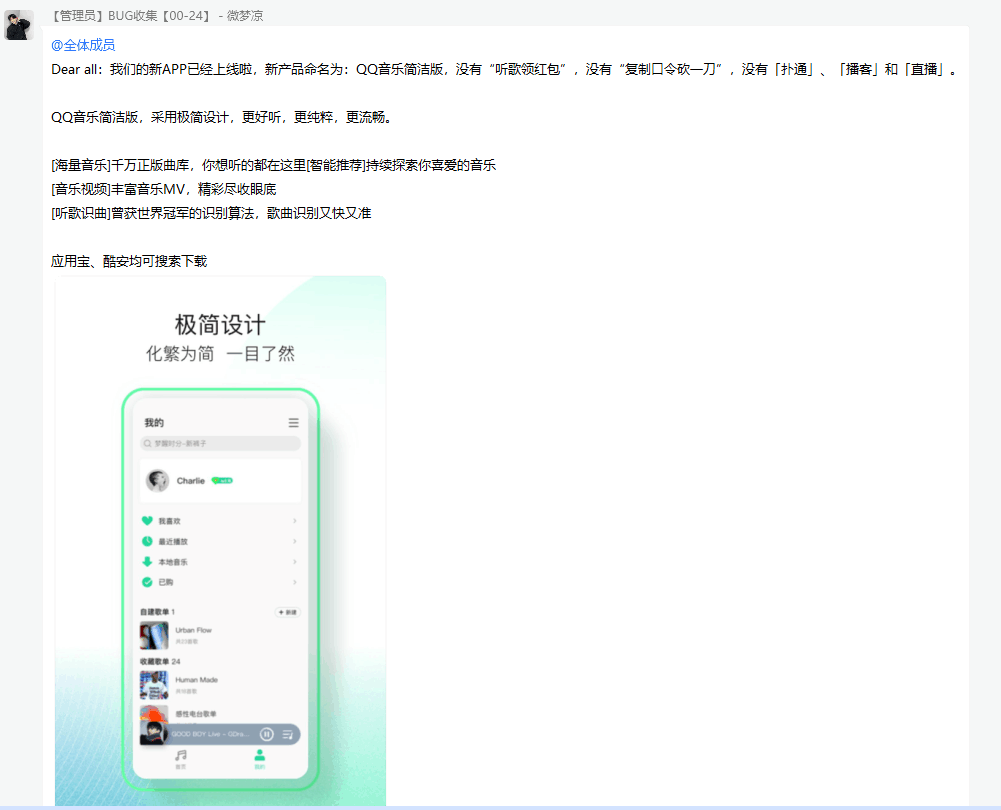Pause the playing track GOOD BOY Live
The width and height of the screenshot is (1001, 810).
(x=267, y=735)
